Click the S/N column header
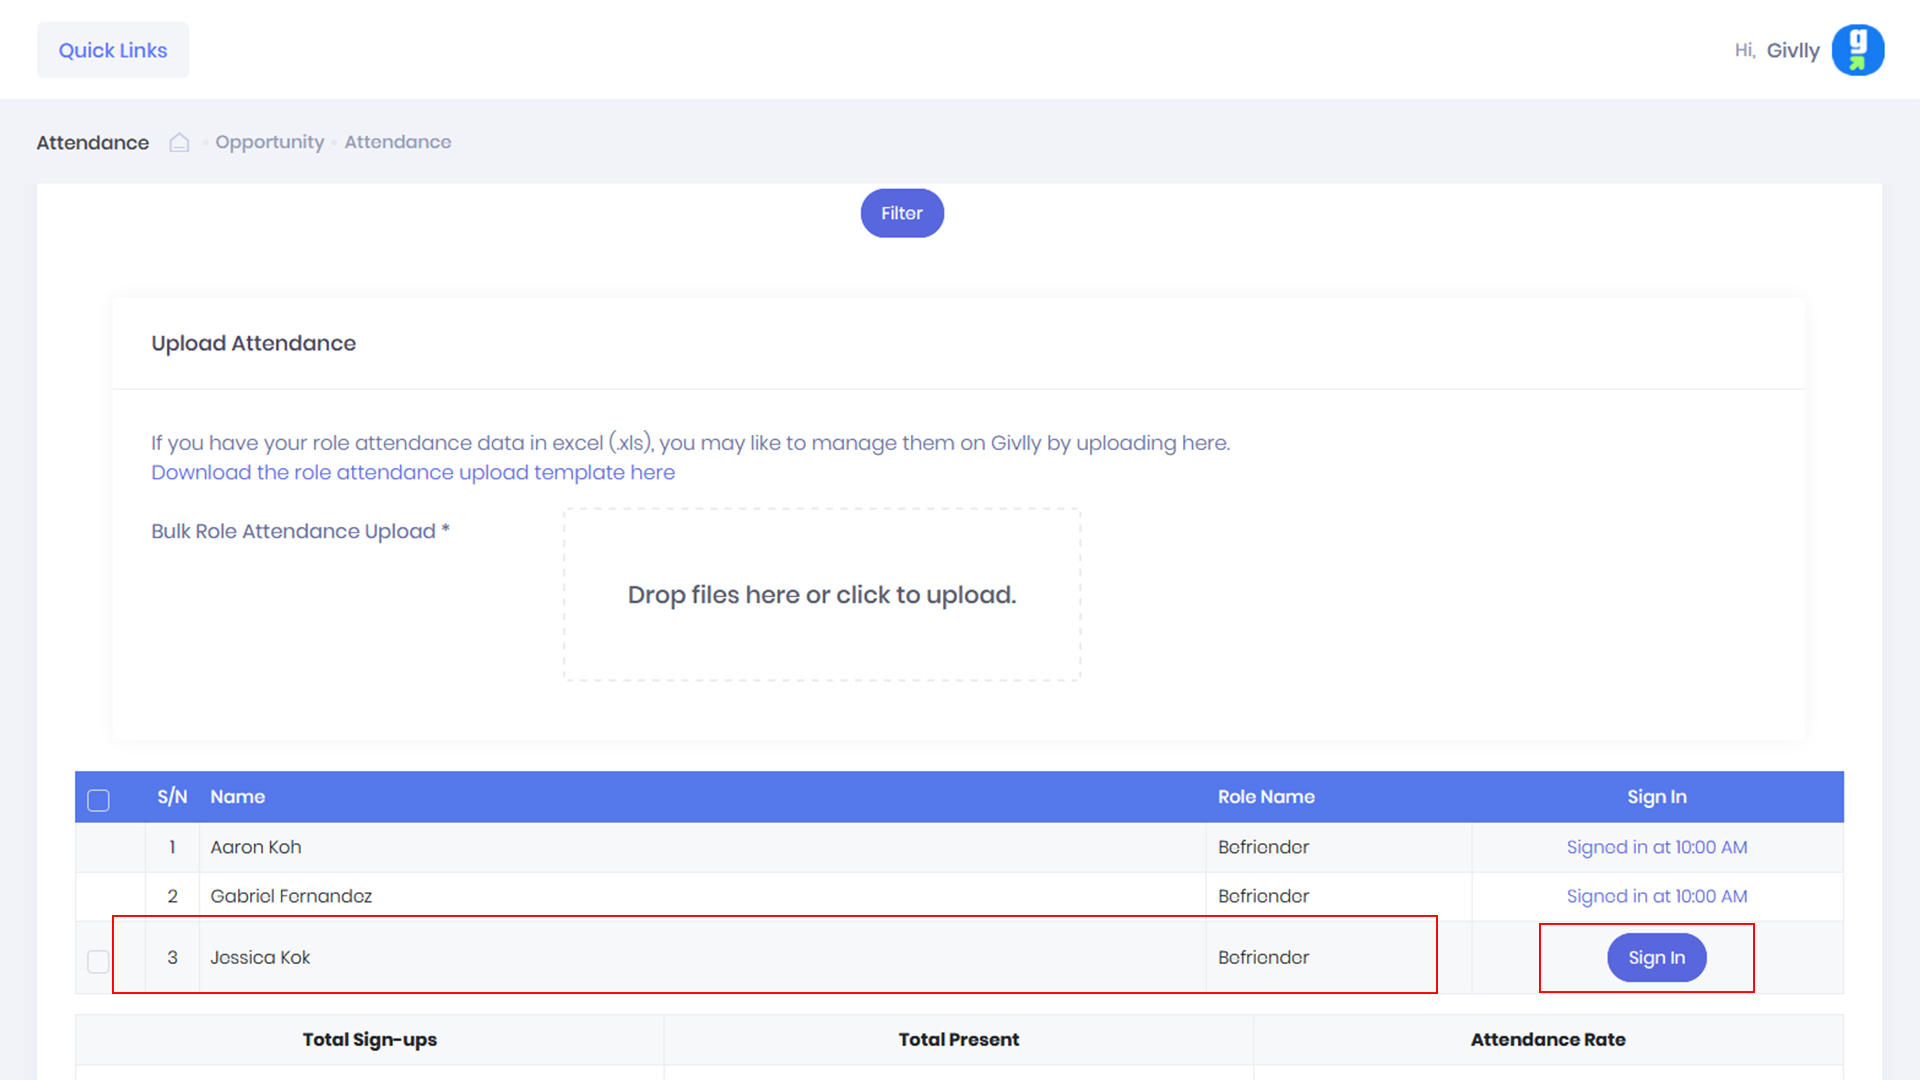 click(172, 797)
